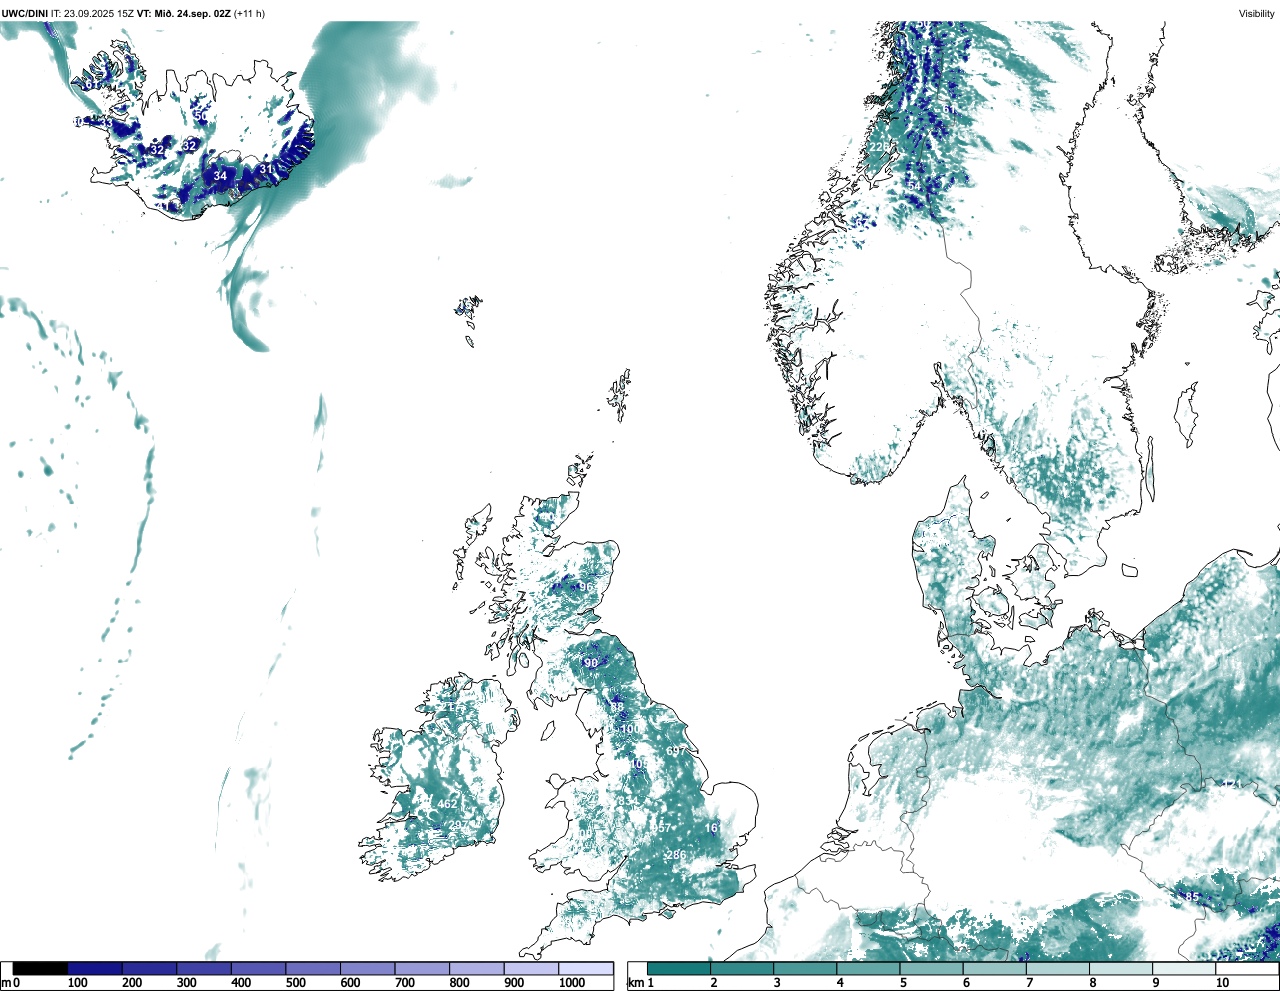Click the black 0–100 m legend swatch
The height and width of the screenshot is (991, 1280).
coord(41,969)
